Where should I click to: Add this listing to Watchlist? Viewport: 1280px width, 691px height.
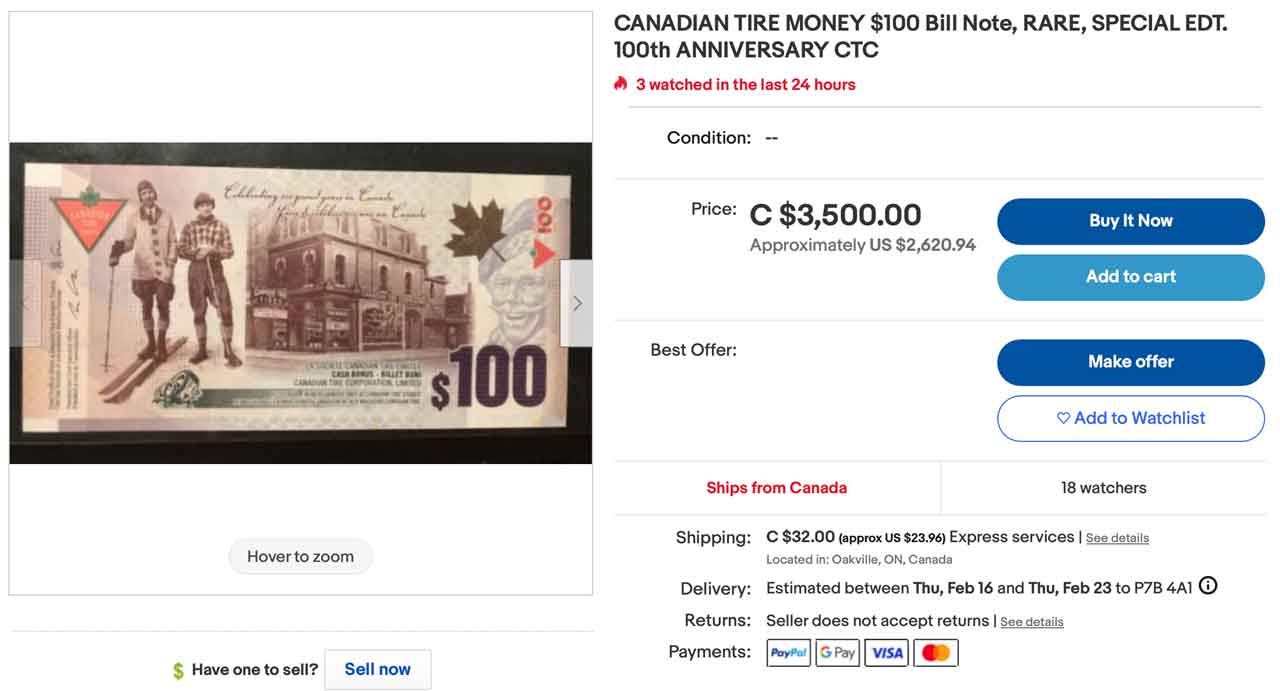(x=1130, y=418)
